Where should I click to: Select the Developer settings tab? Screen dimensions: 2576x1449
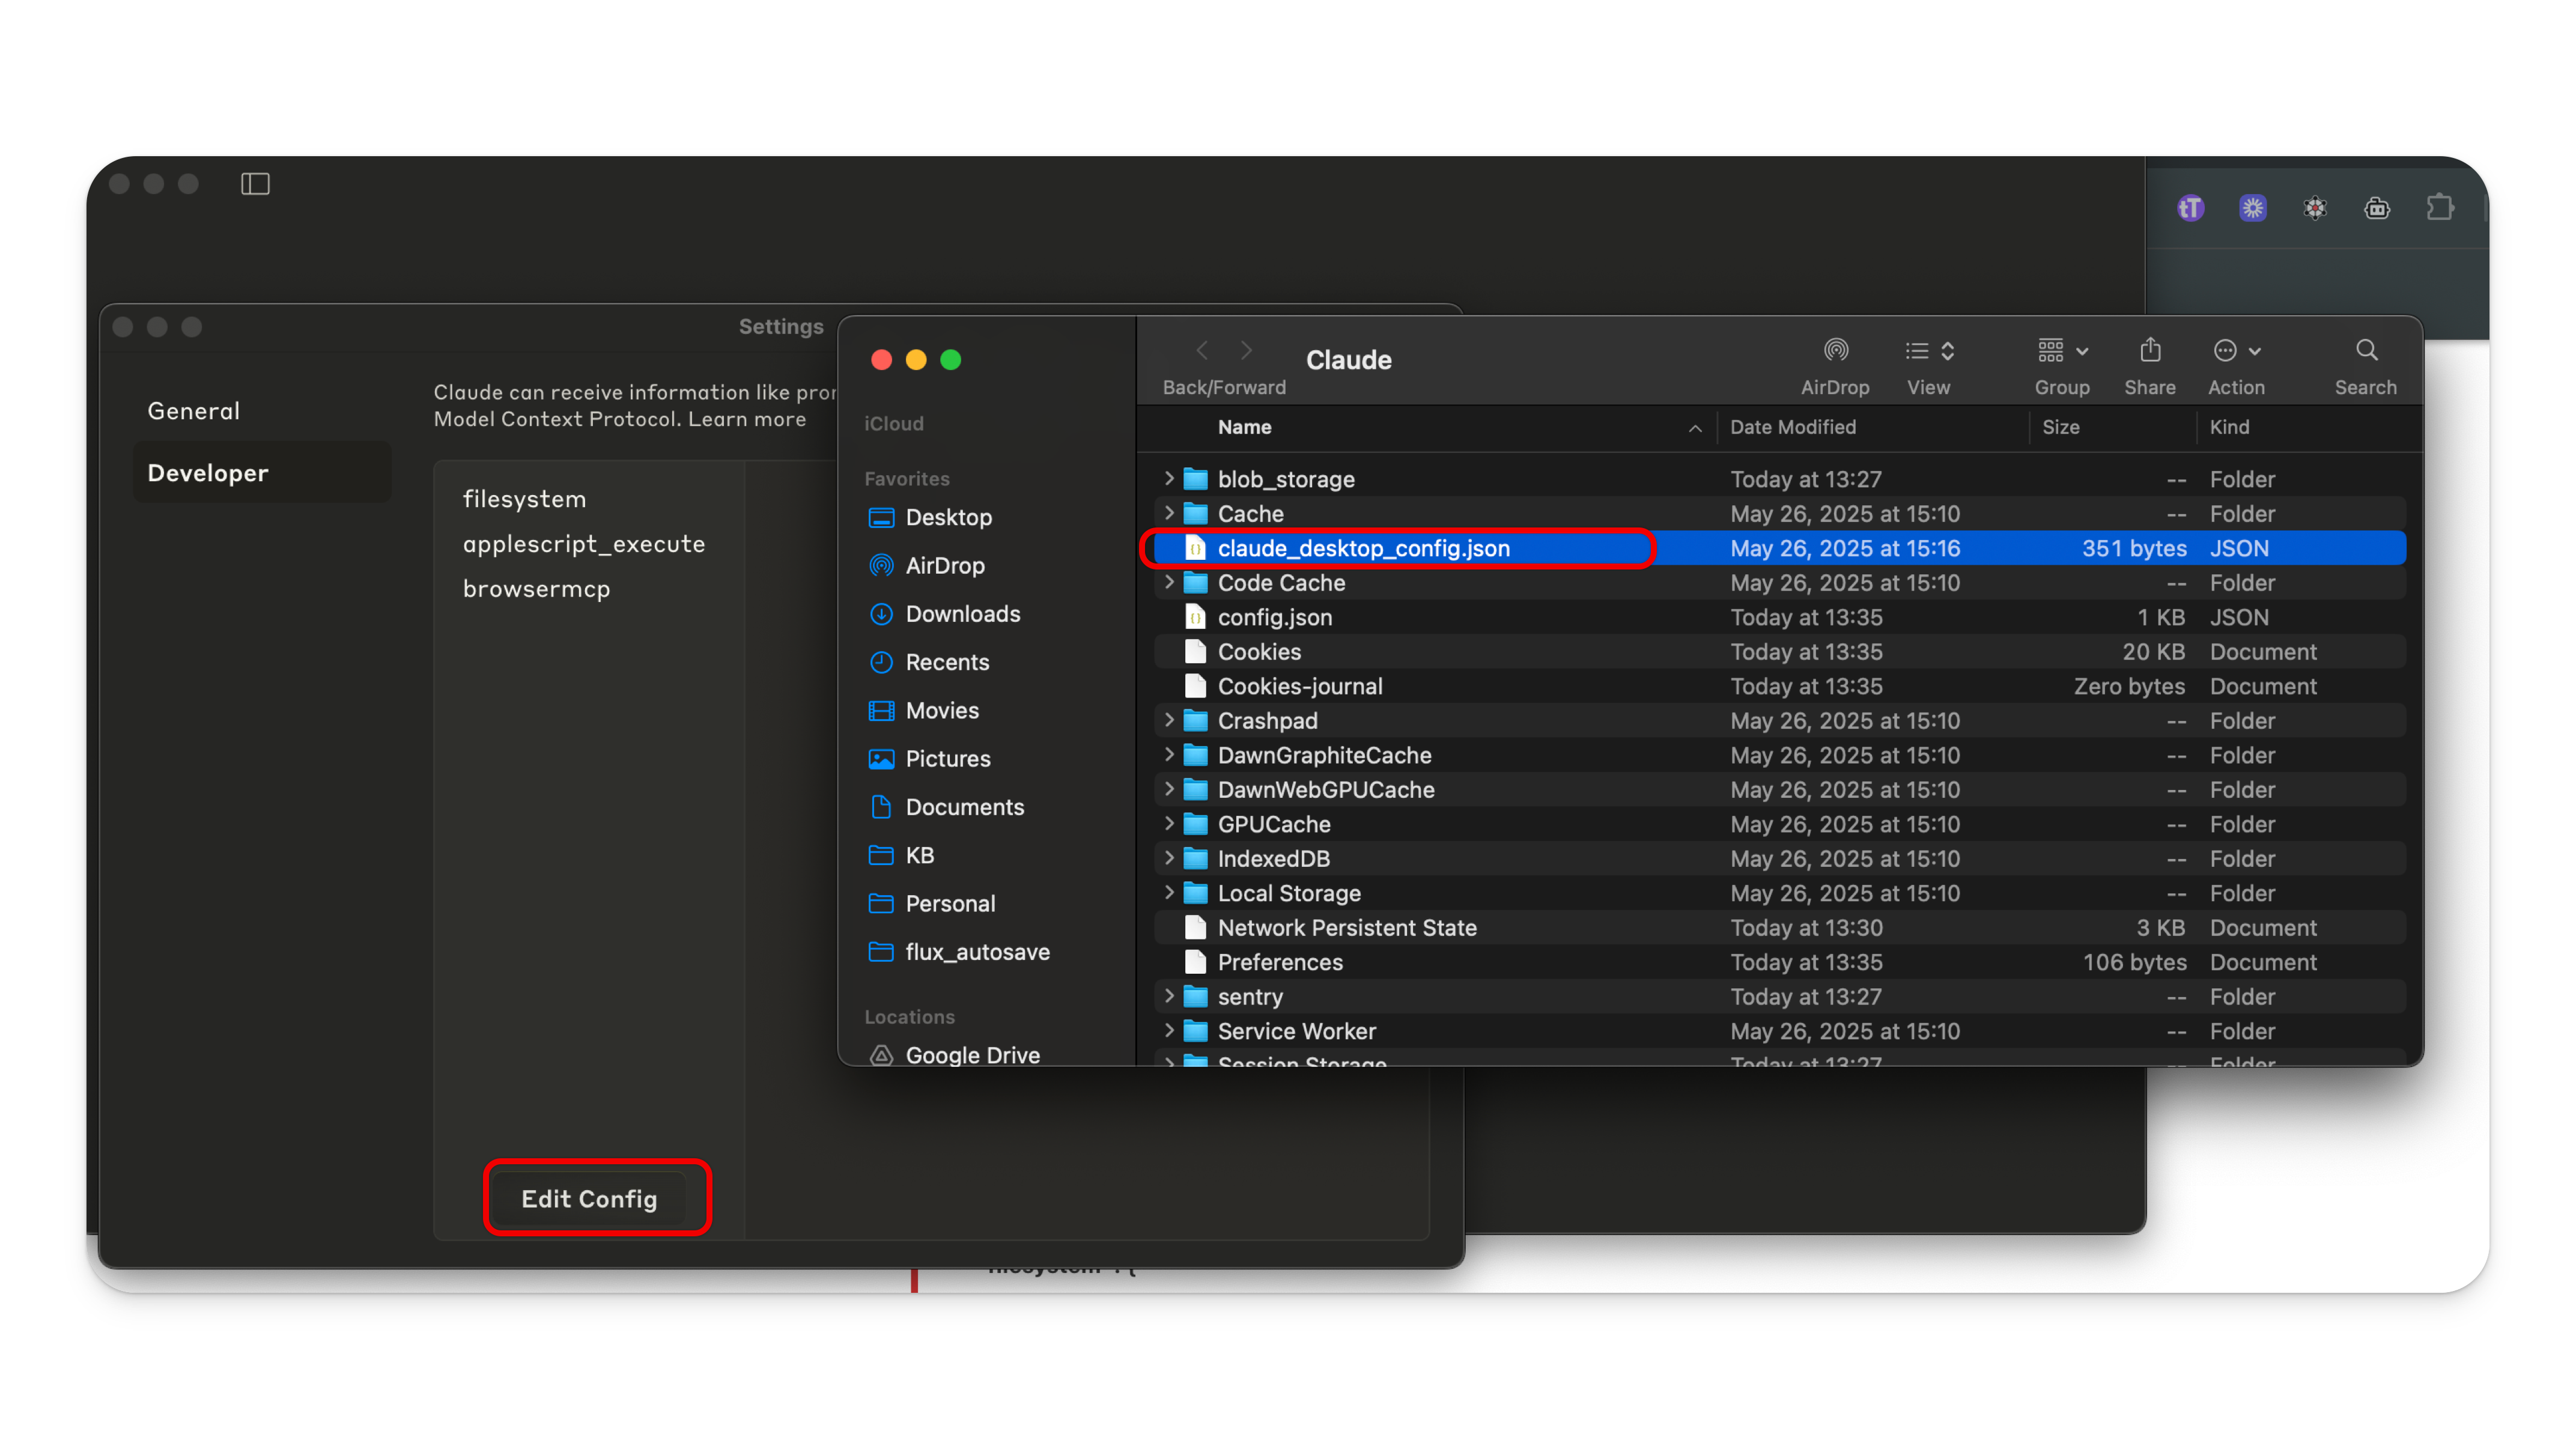[208, 473]
